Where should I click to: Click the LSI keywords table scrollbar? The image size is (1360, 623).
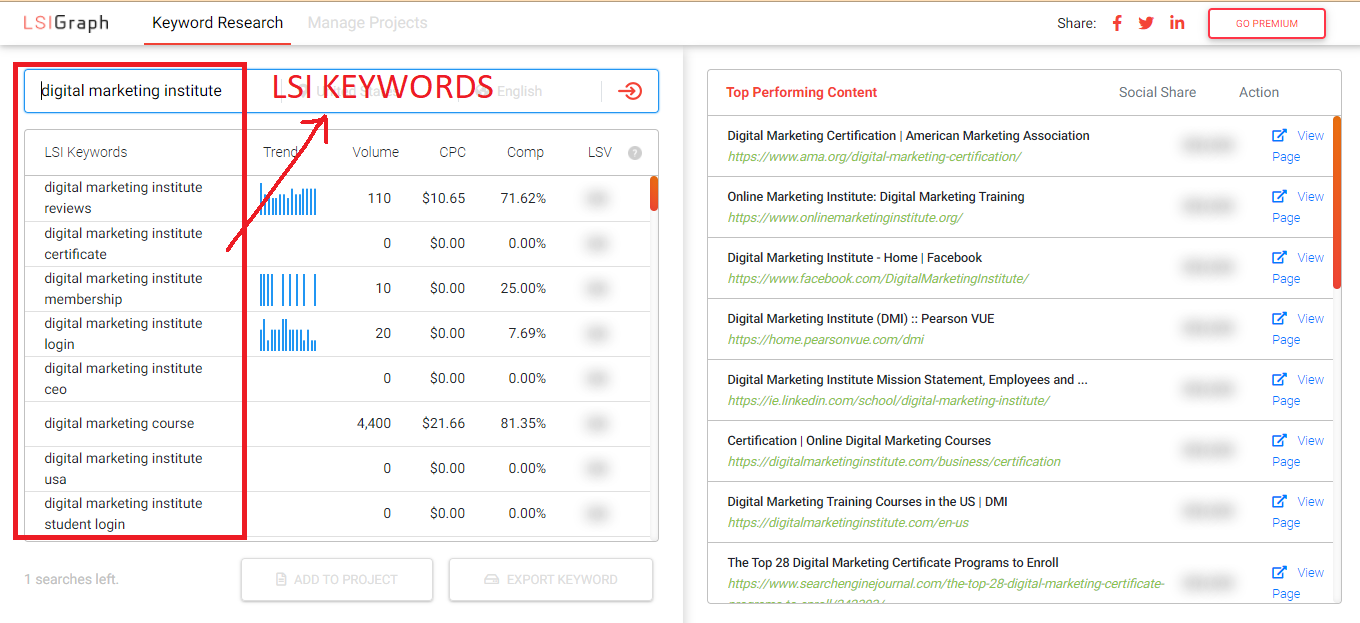tap(654, 194)
